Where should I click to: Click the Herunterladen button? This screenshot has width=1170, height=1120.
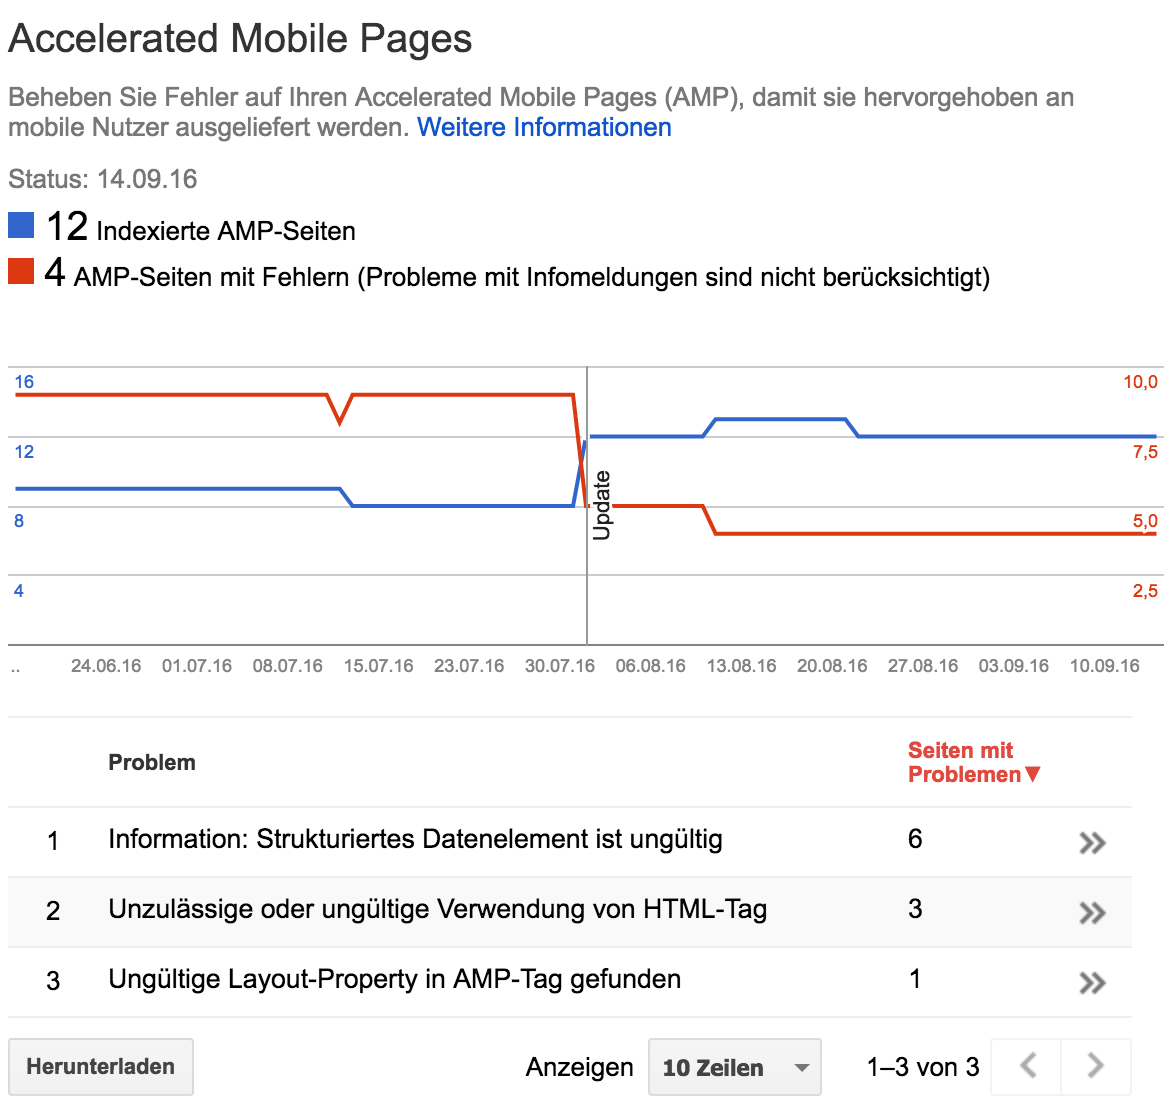tap(101, 1066)
